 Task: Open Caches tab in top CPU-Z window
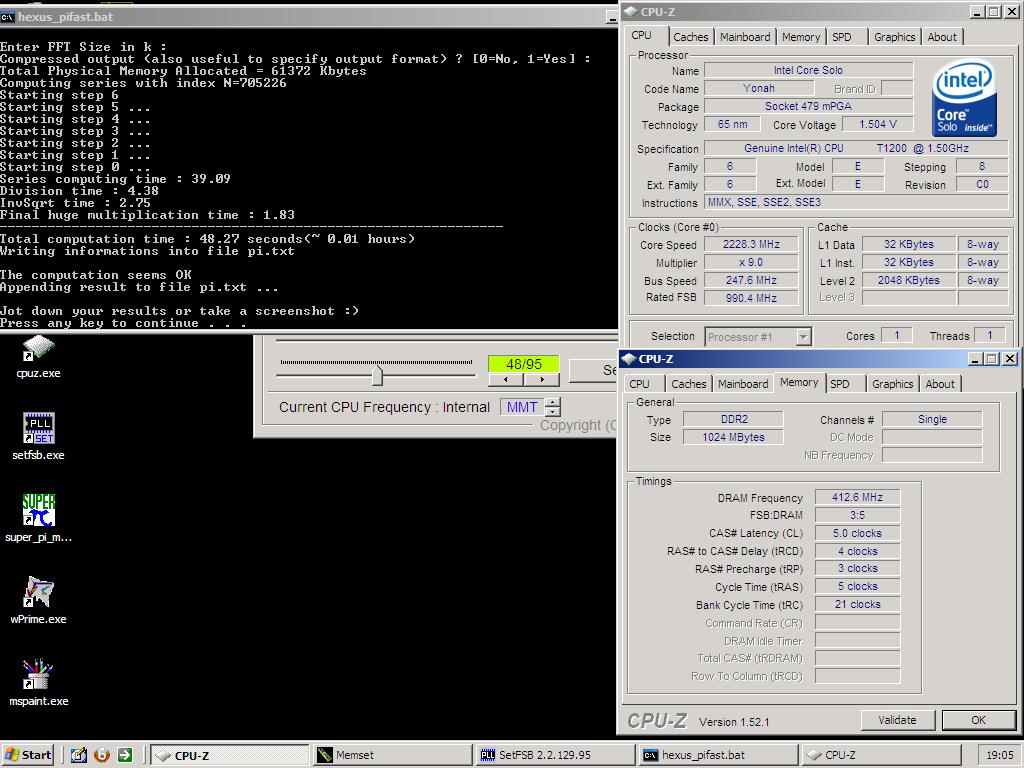(x=690, y=37)
